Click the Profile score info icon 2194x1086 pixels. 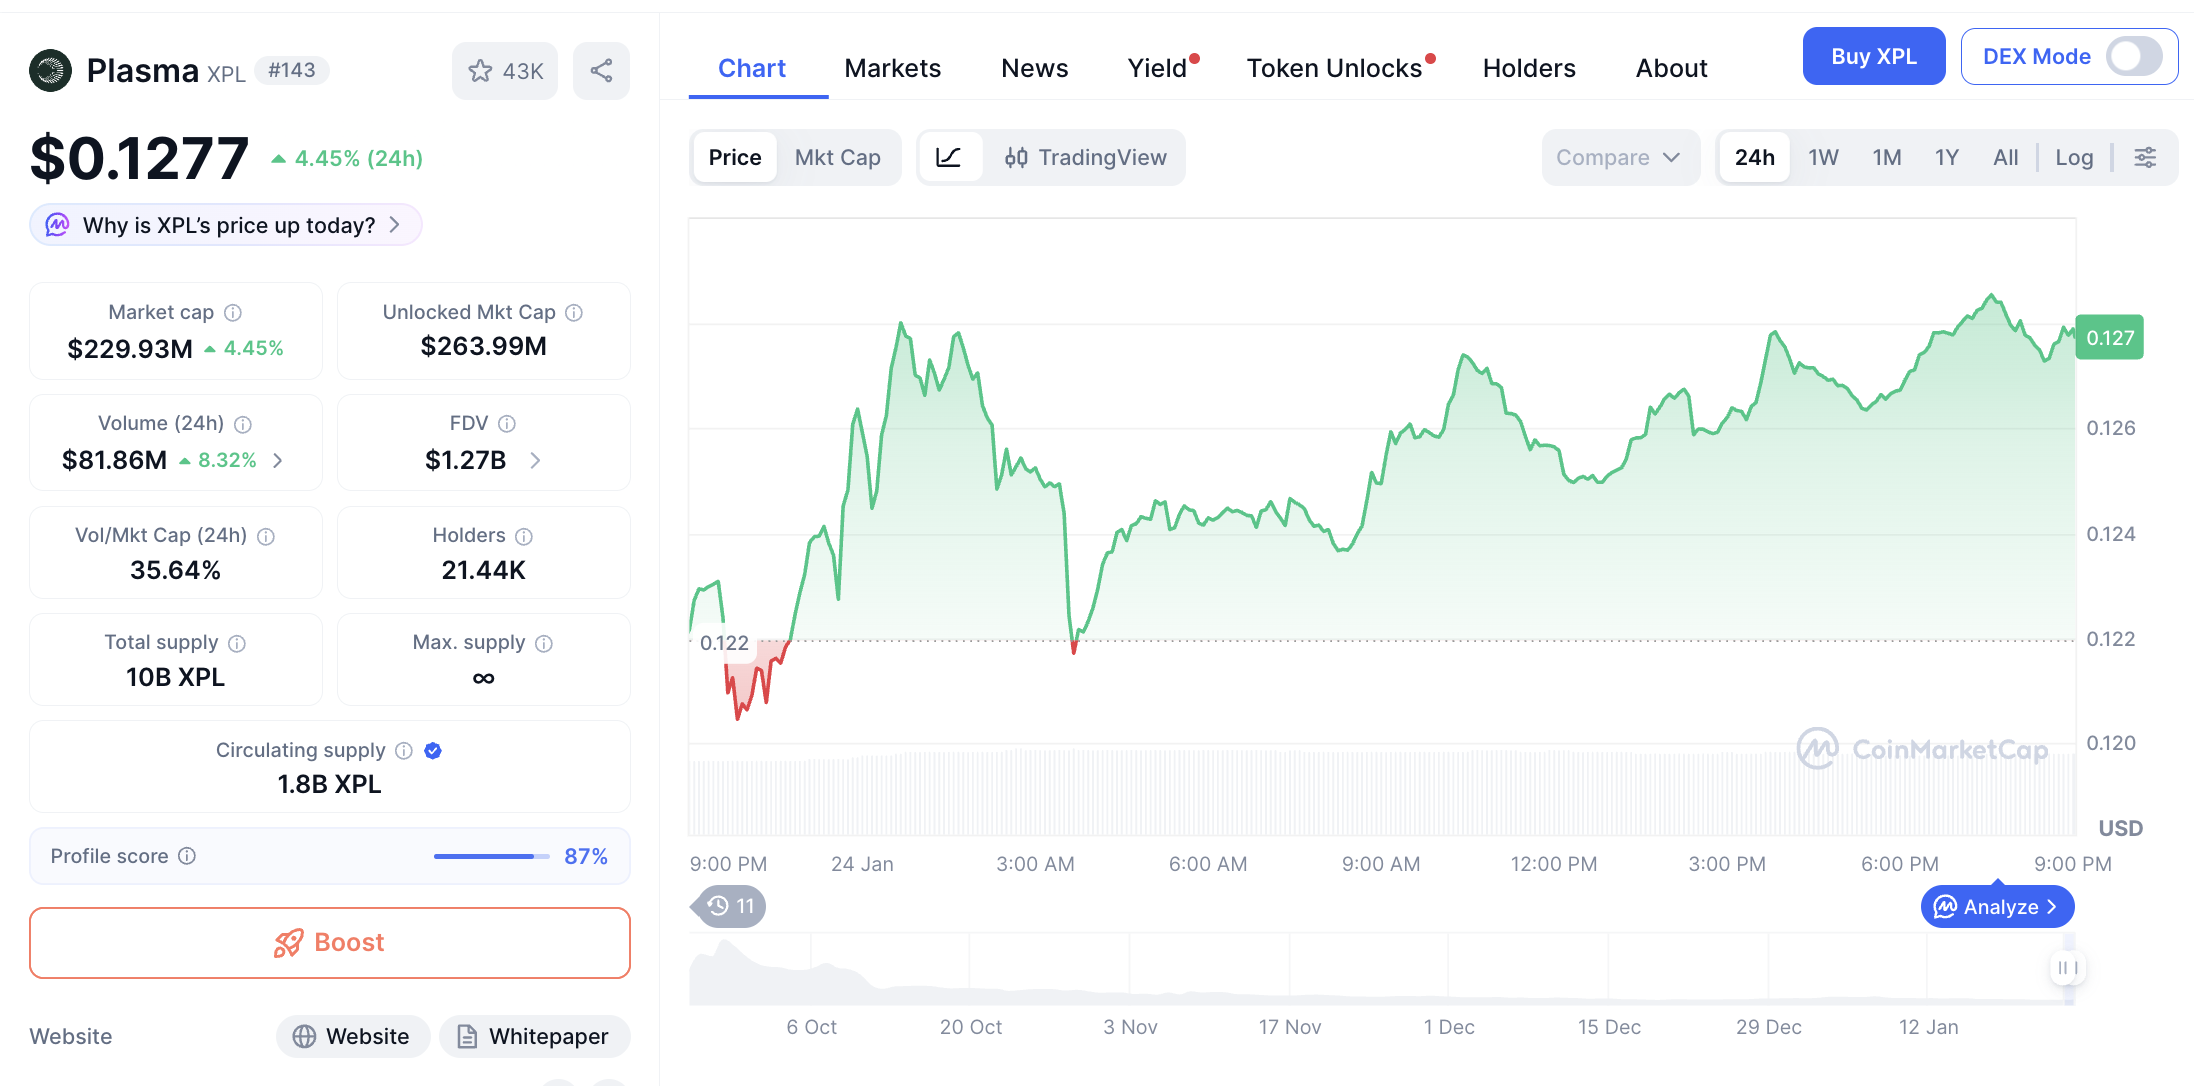pyautogui.click(x=187, y=856)
